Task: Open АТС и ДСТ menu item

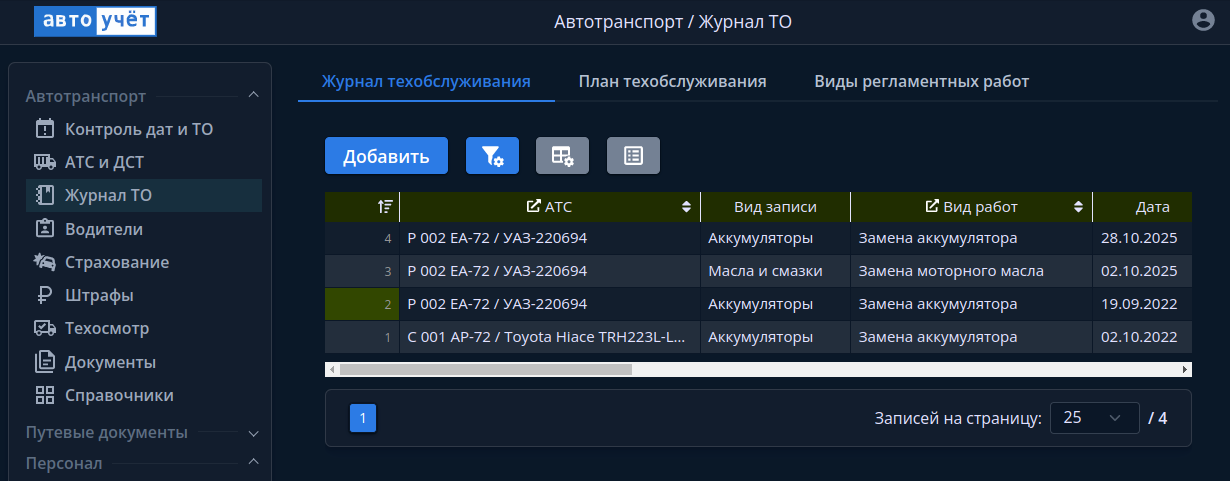Action: click(144, 162)
